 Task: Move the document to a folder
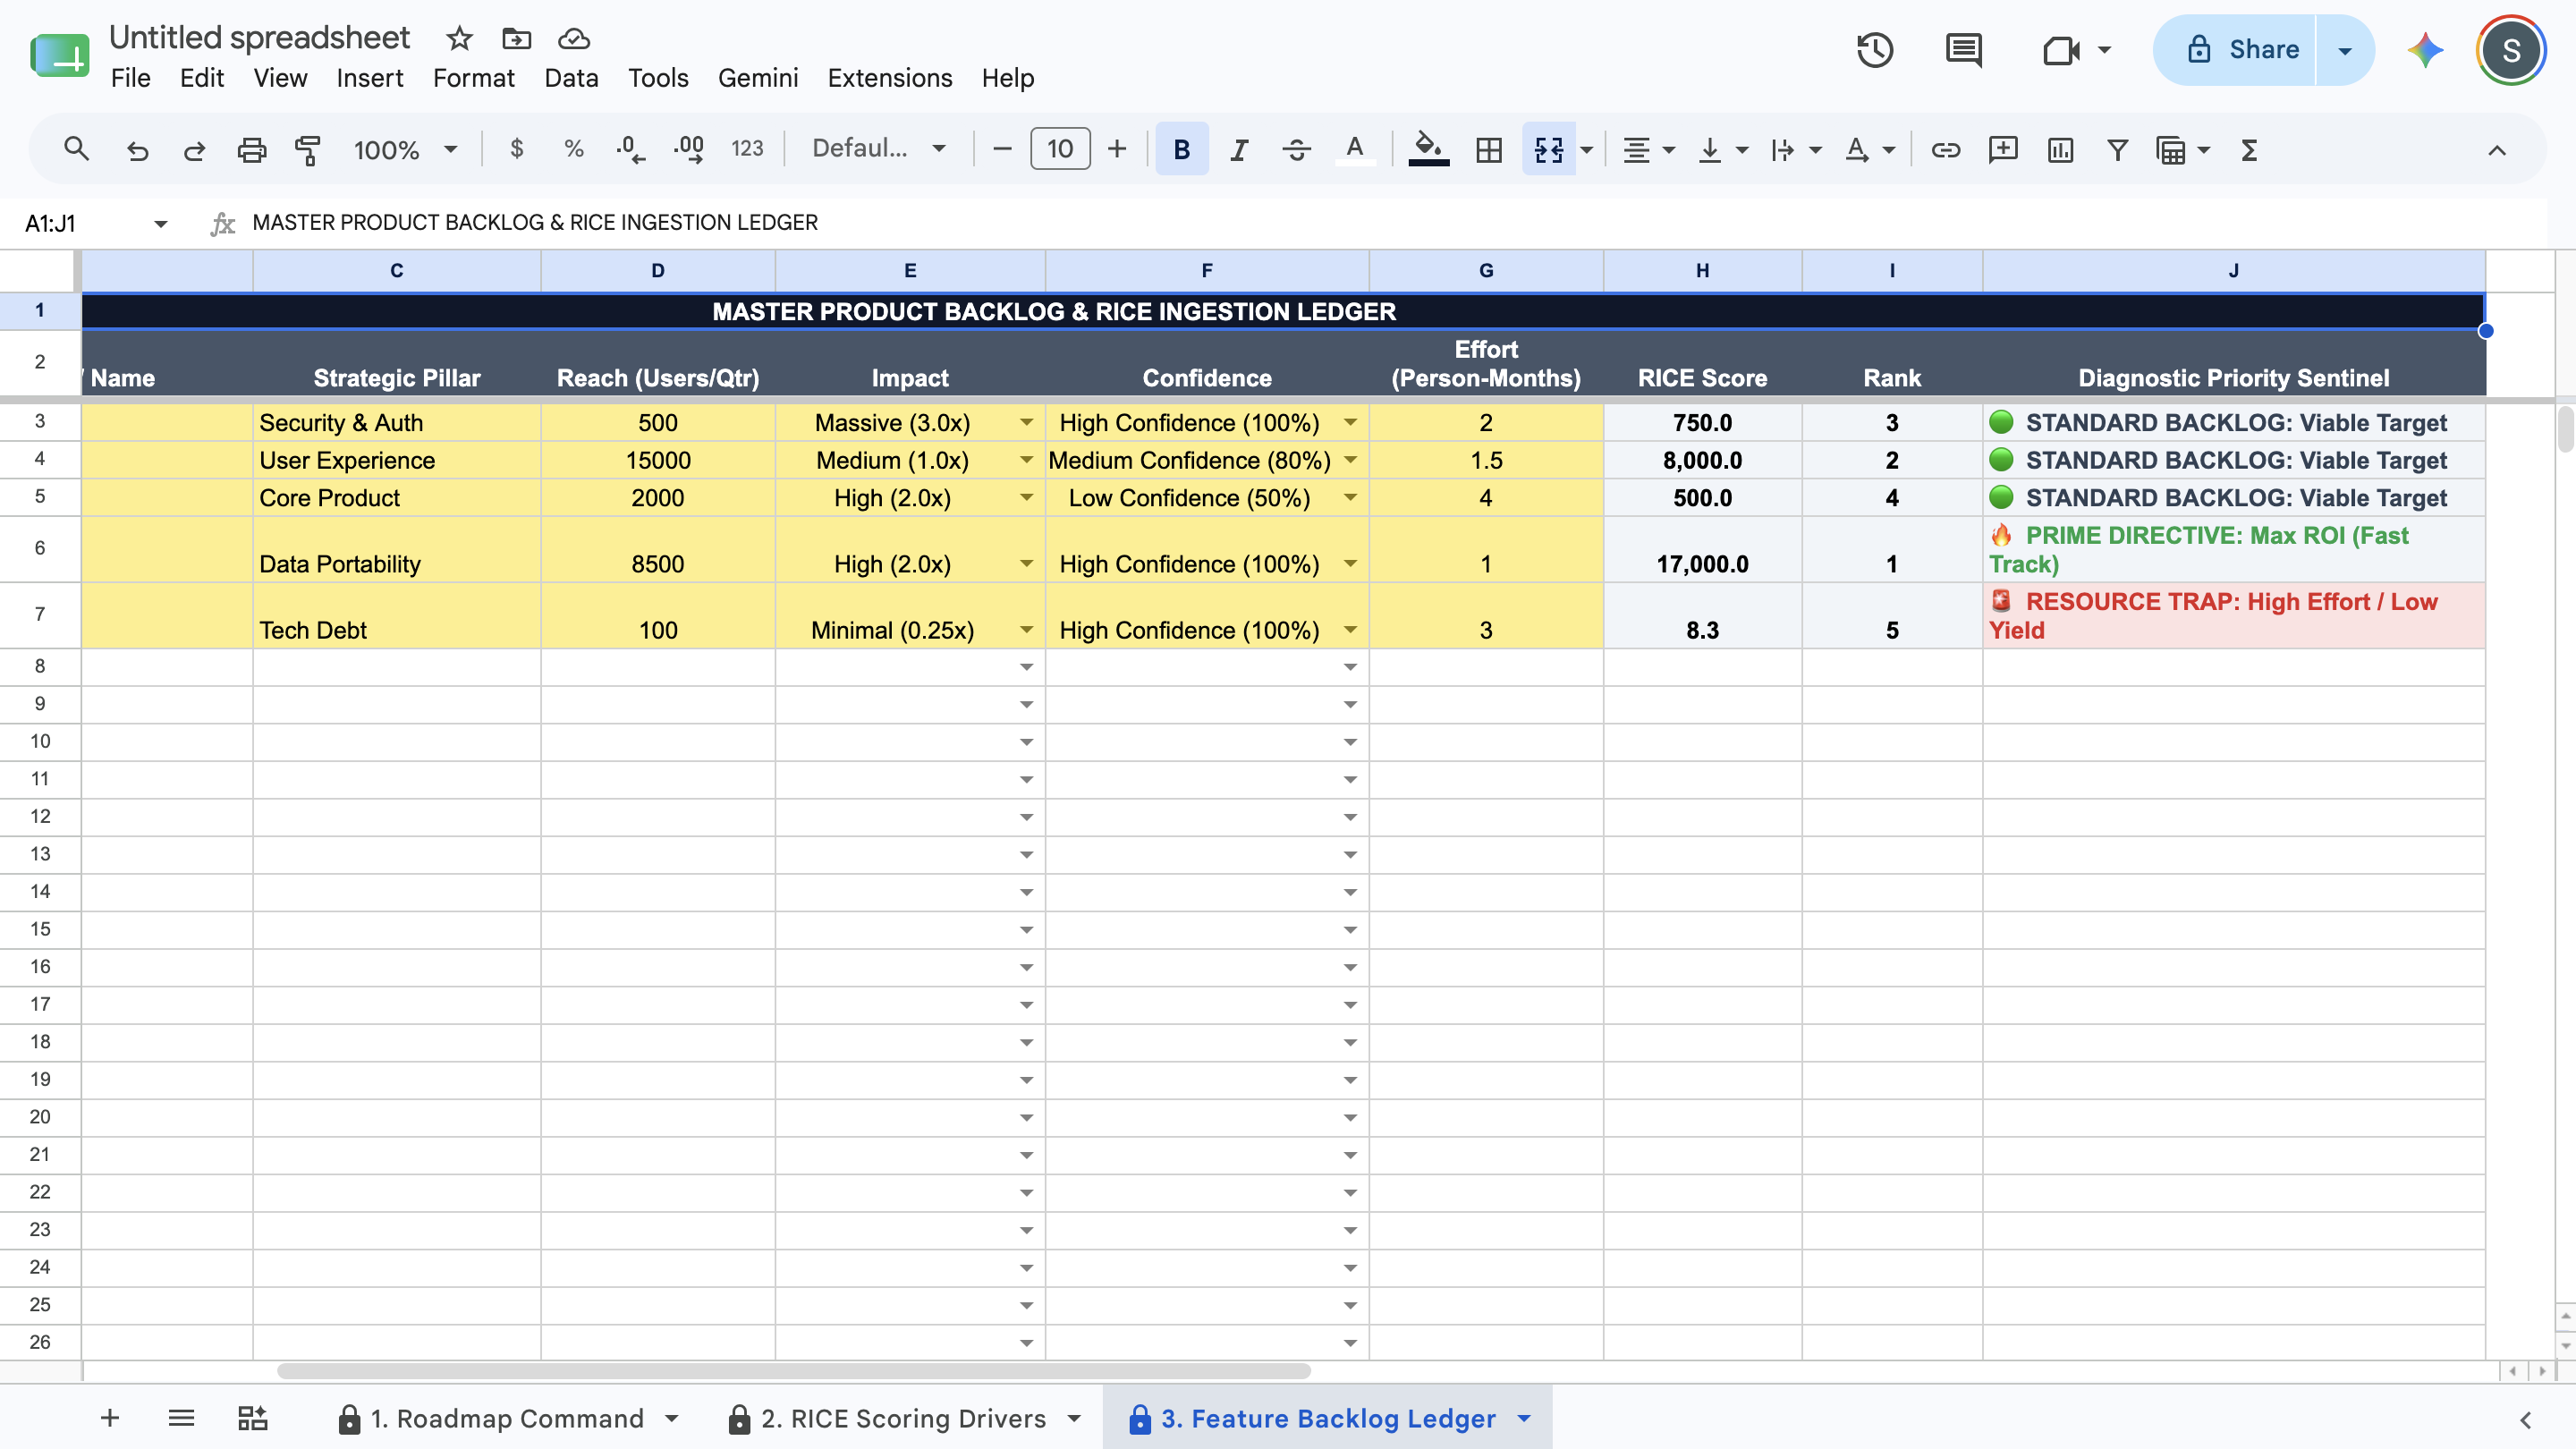(x=516, y=39)
